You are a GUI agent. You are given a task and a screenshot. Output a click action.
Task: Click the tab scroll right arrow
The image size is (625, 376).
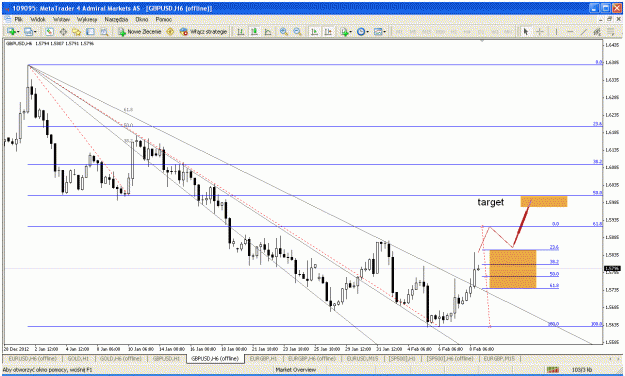619,359
